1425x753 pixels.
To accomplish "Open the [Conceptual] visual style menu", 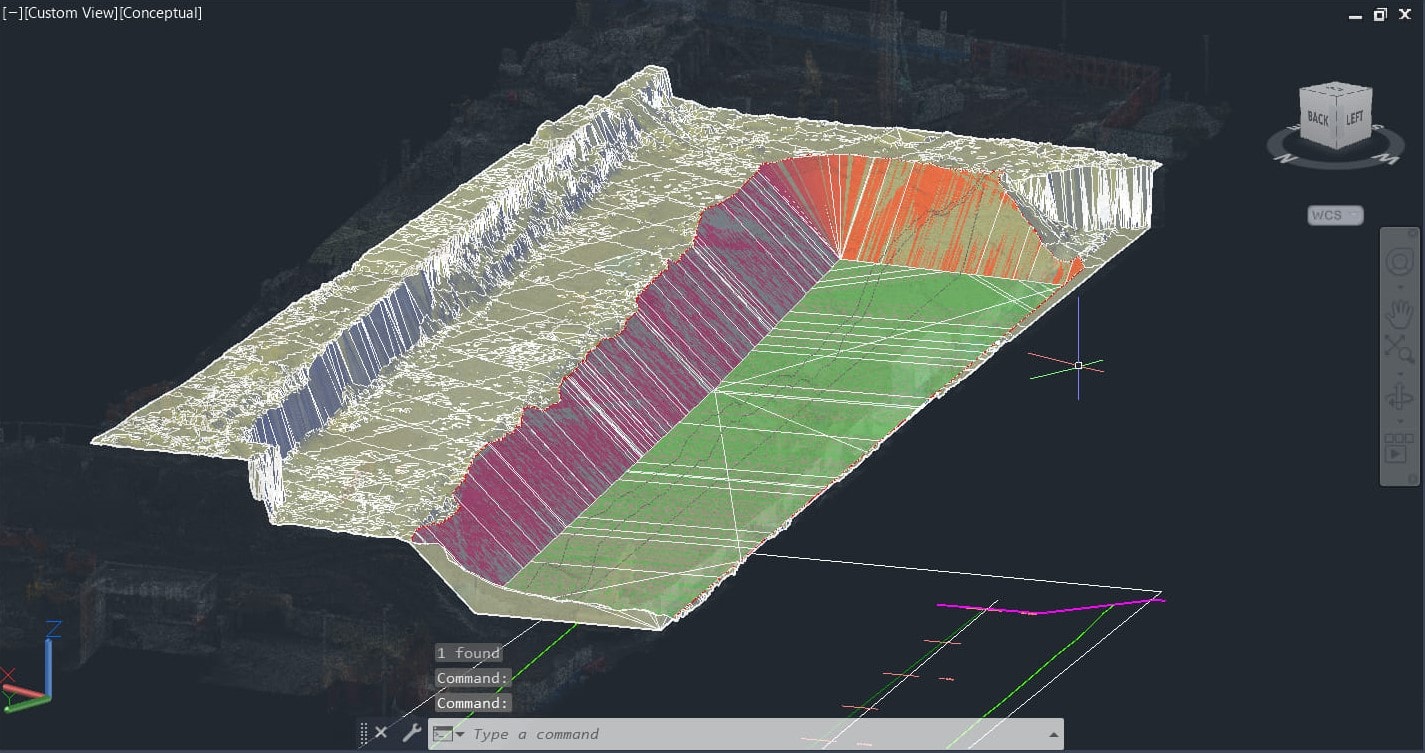I will coord(160,13).
